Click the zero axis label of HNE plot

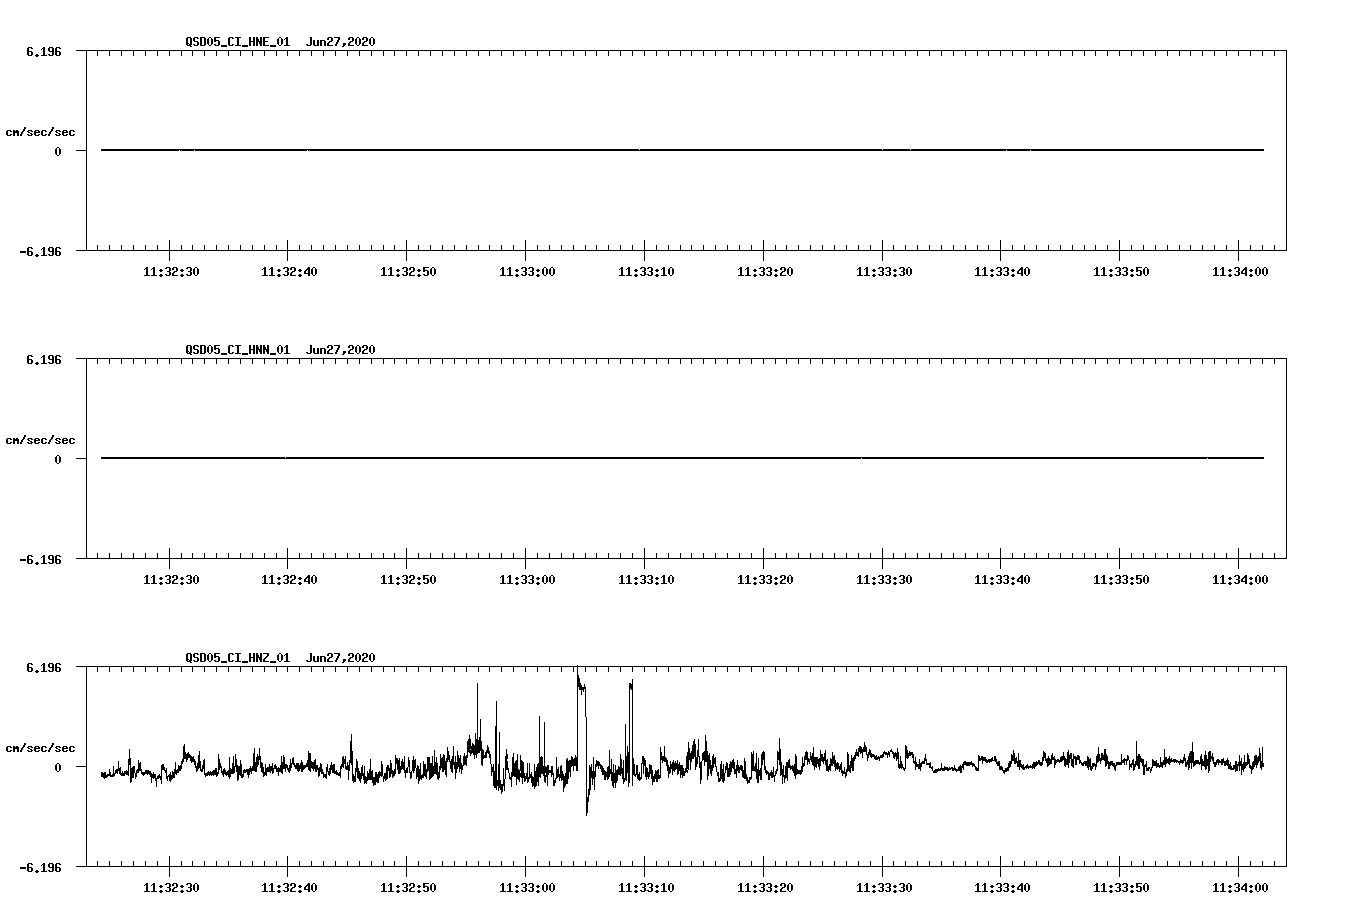pyautogui.click(x=58, y=152)
